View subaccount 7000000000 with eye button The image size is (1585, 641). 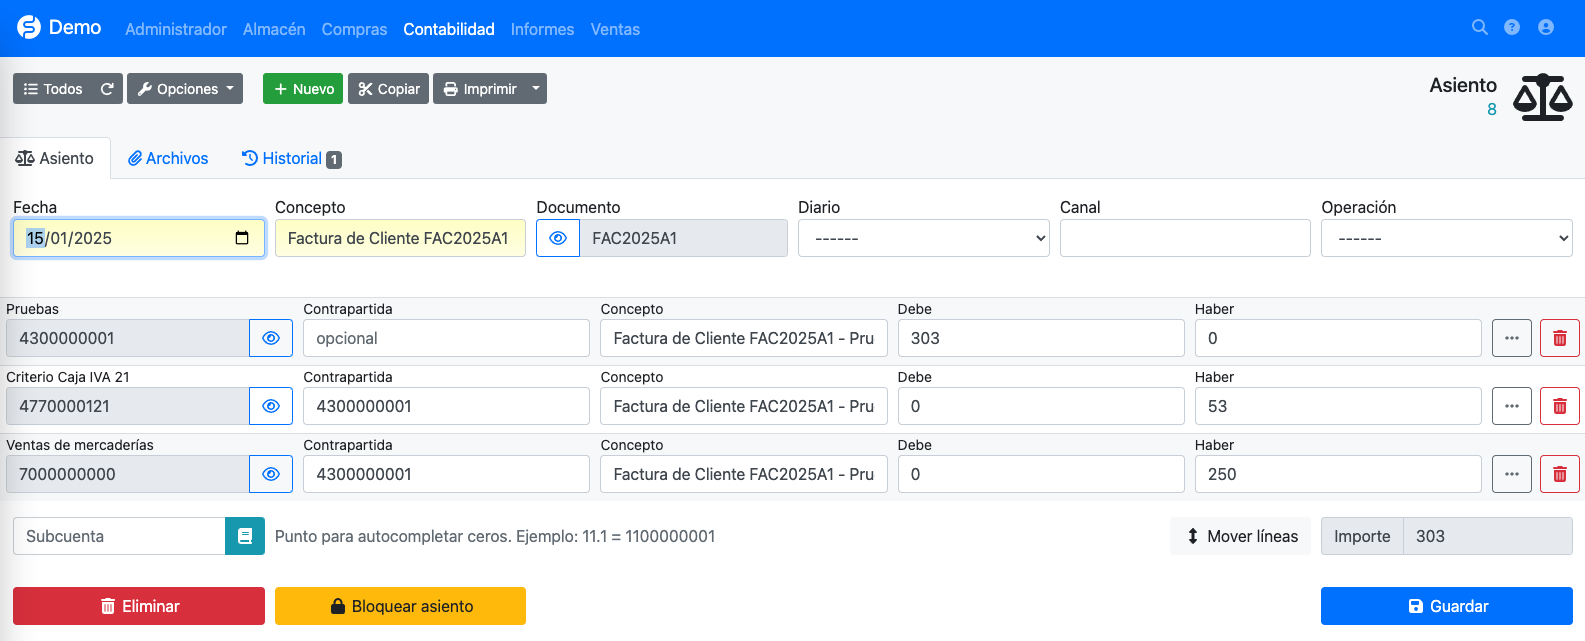point(271,474)
